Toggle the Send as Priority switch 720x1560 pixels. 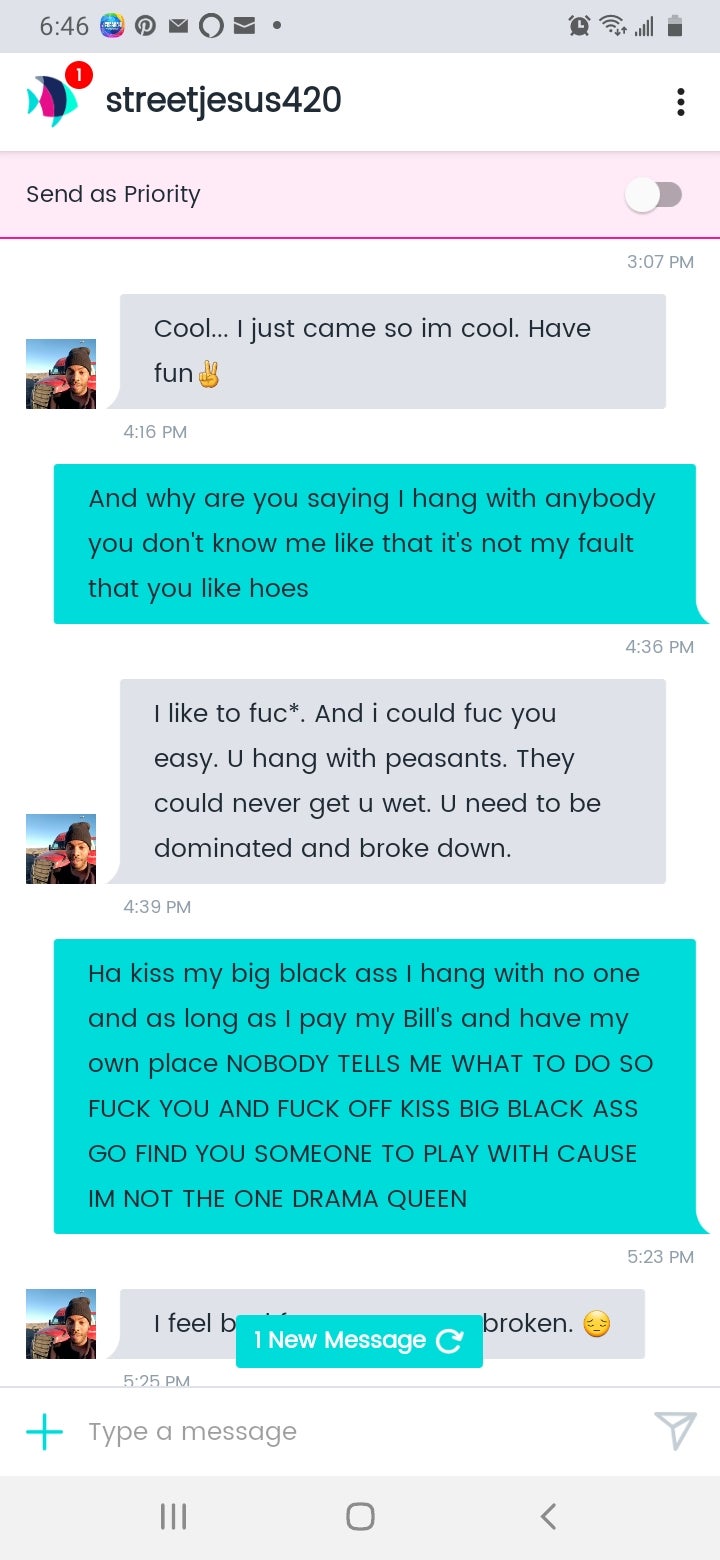(x=654, y=195)
